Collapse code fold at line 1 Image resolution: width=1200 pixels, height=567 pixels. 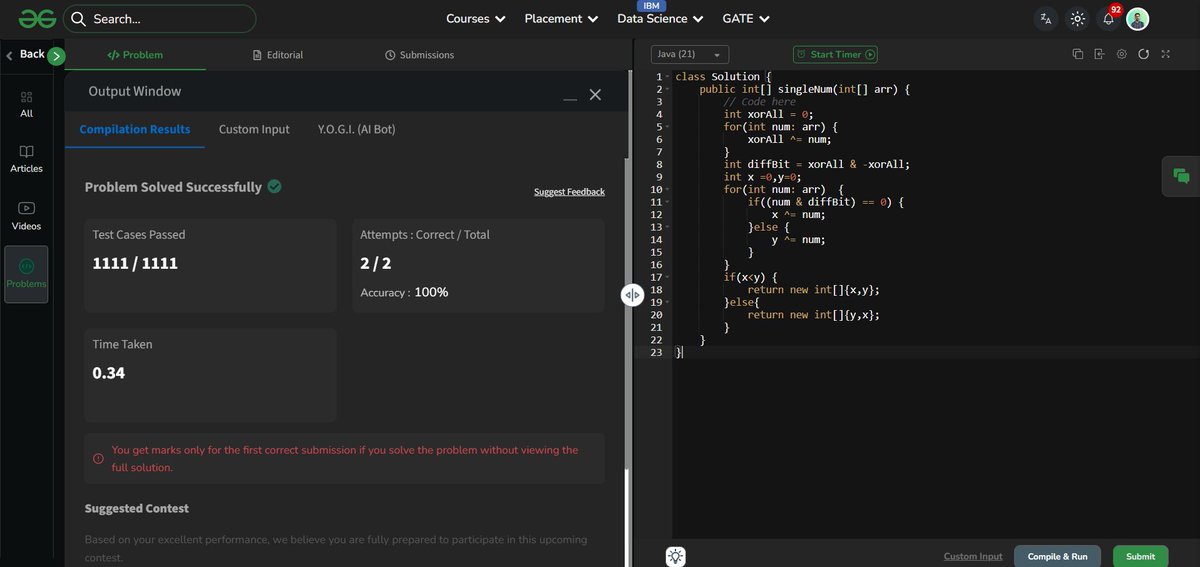[667, 77]
